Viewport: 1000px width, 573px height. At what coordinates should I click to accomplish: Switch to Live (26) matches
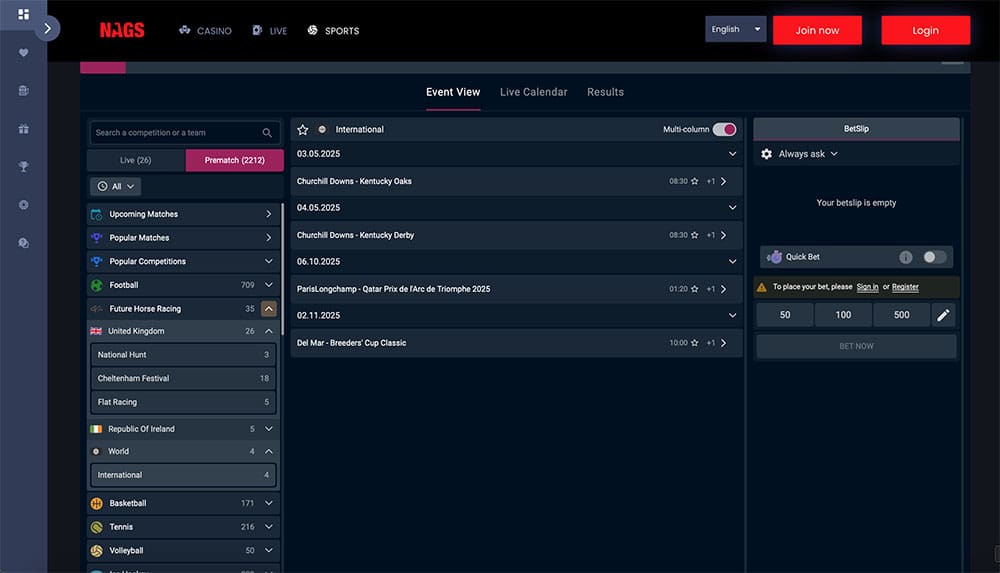click(136, 160)
